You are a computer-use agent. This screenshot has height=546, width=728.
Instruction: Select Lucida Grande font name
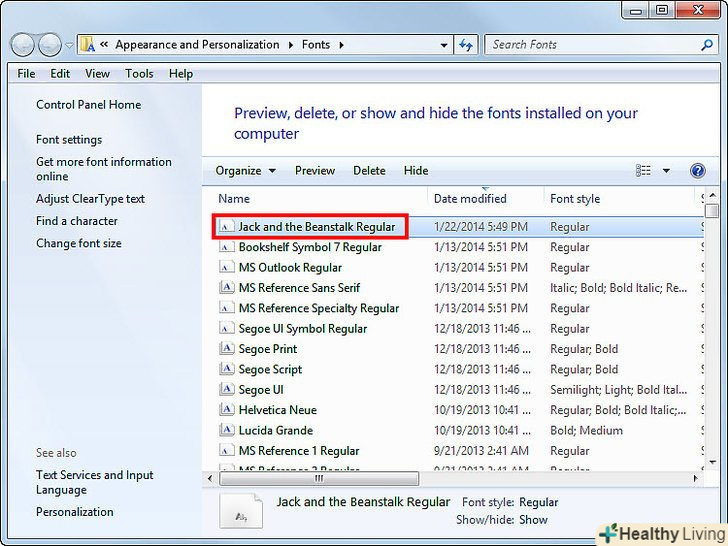(276, 430)
